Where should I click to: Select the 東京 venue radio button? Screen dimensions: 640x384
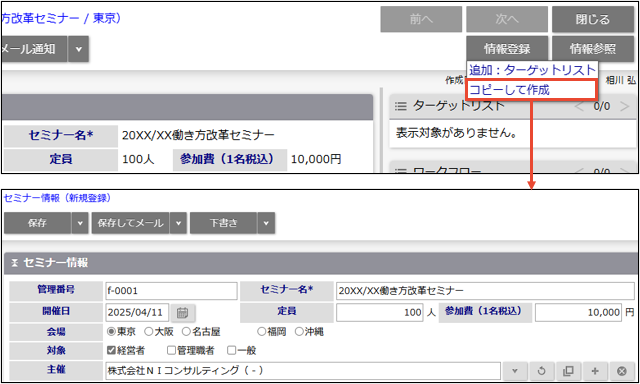pyautogui.click(x=111, y=331)
